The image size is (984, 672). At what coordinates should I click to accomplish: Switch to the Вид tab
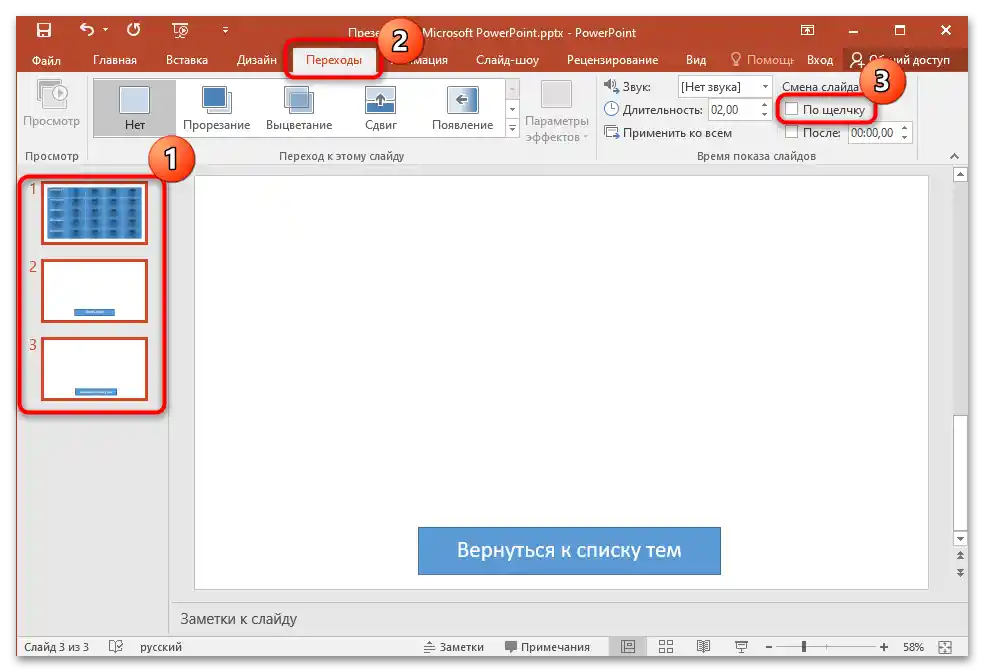[695, 60]
